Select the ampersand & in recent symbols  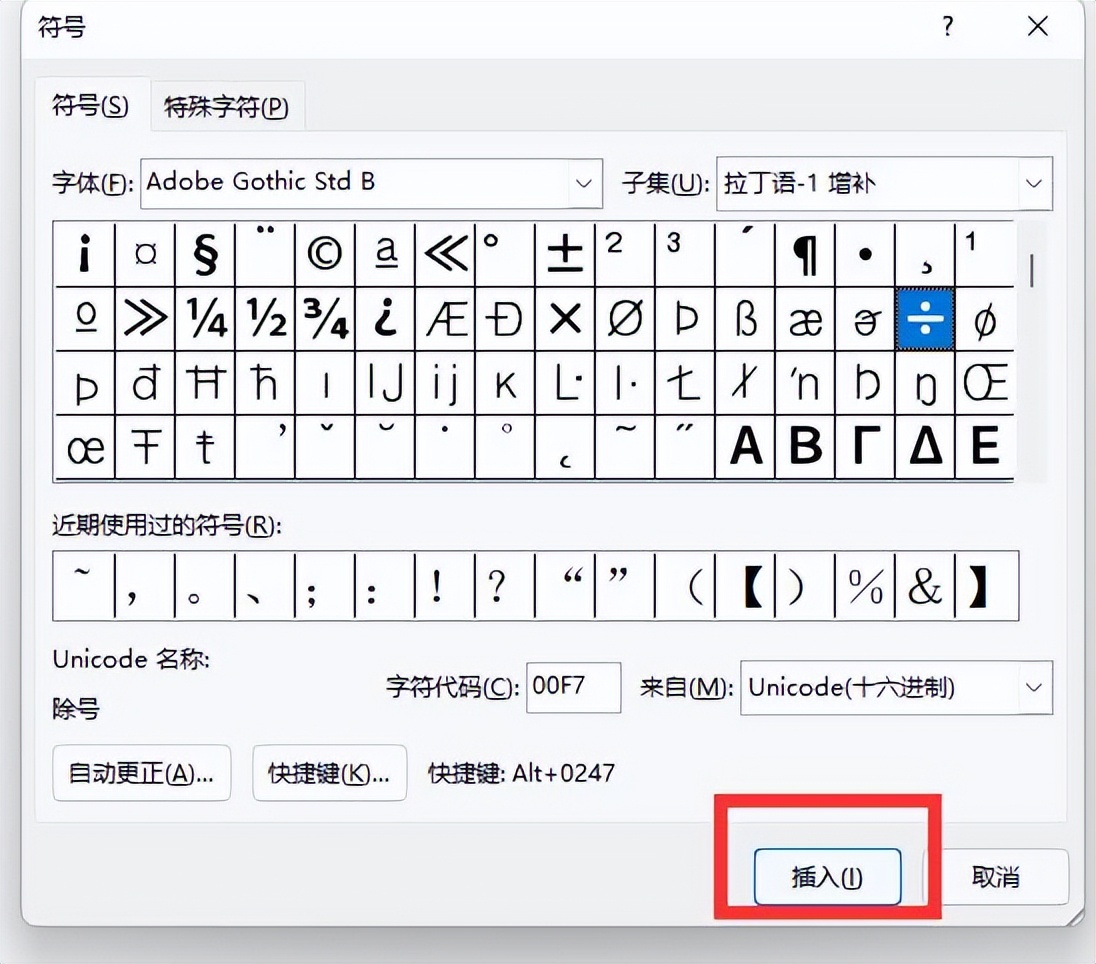pos(925,586)
